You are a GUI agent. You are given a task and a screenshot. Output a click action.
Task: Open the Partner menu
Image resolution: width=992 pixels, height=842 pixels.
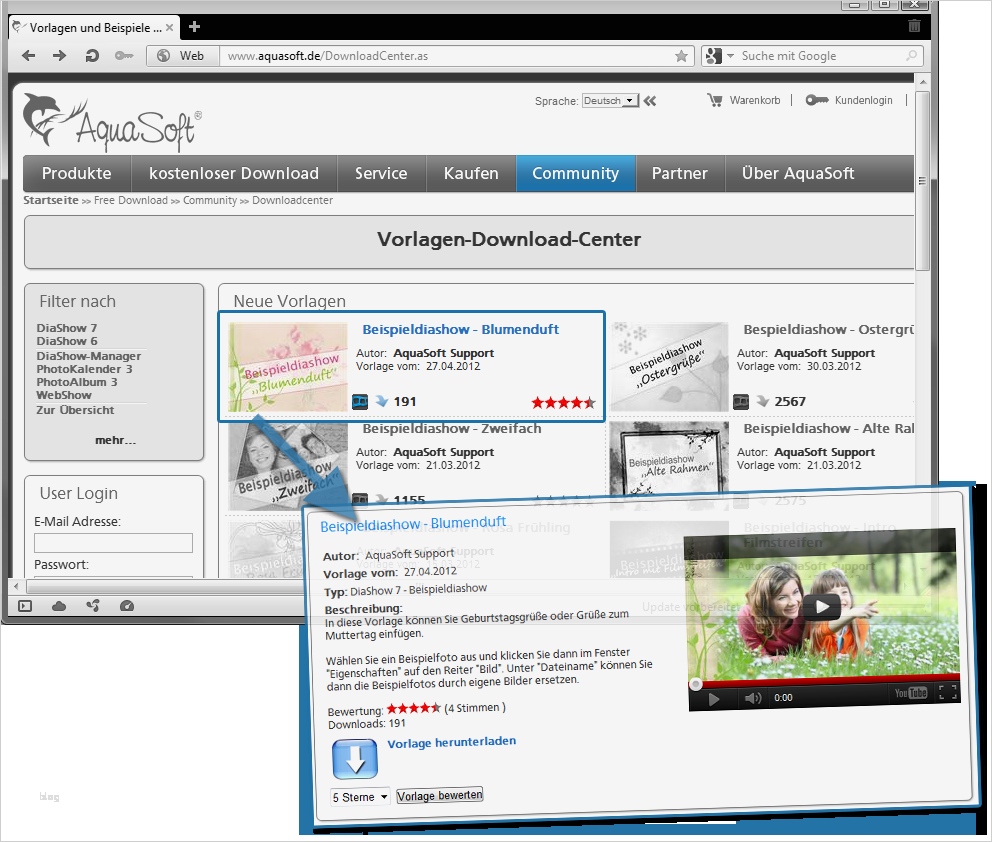679,173
